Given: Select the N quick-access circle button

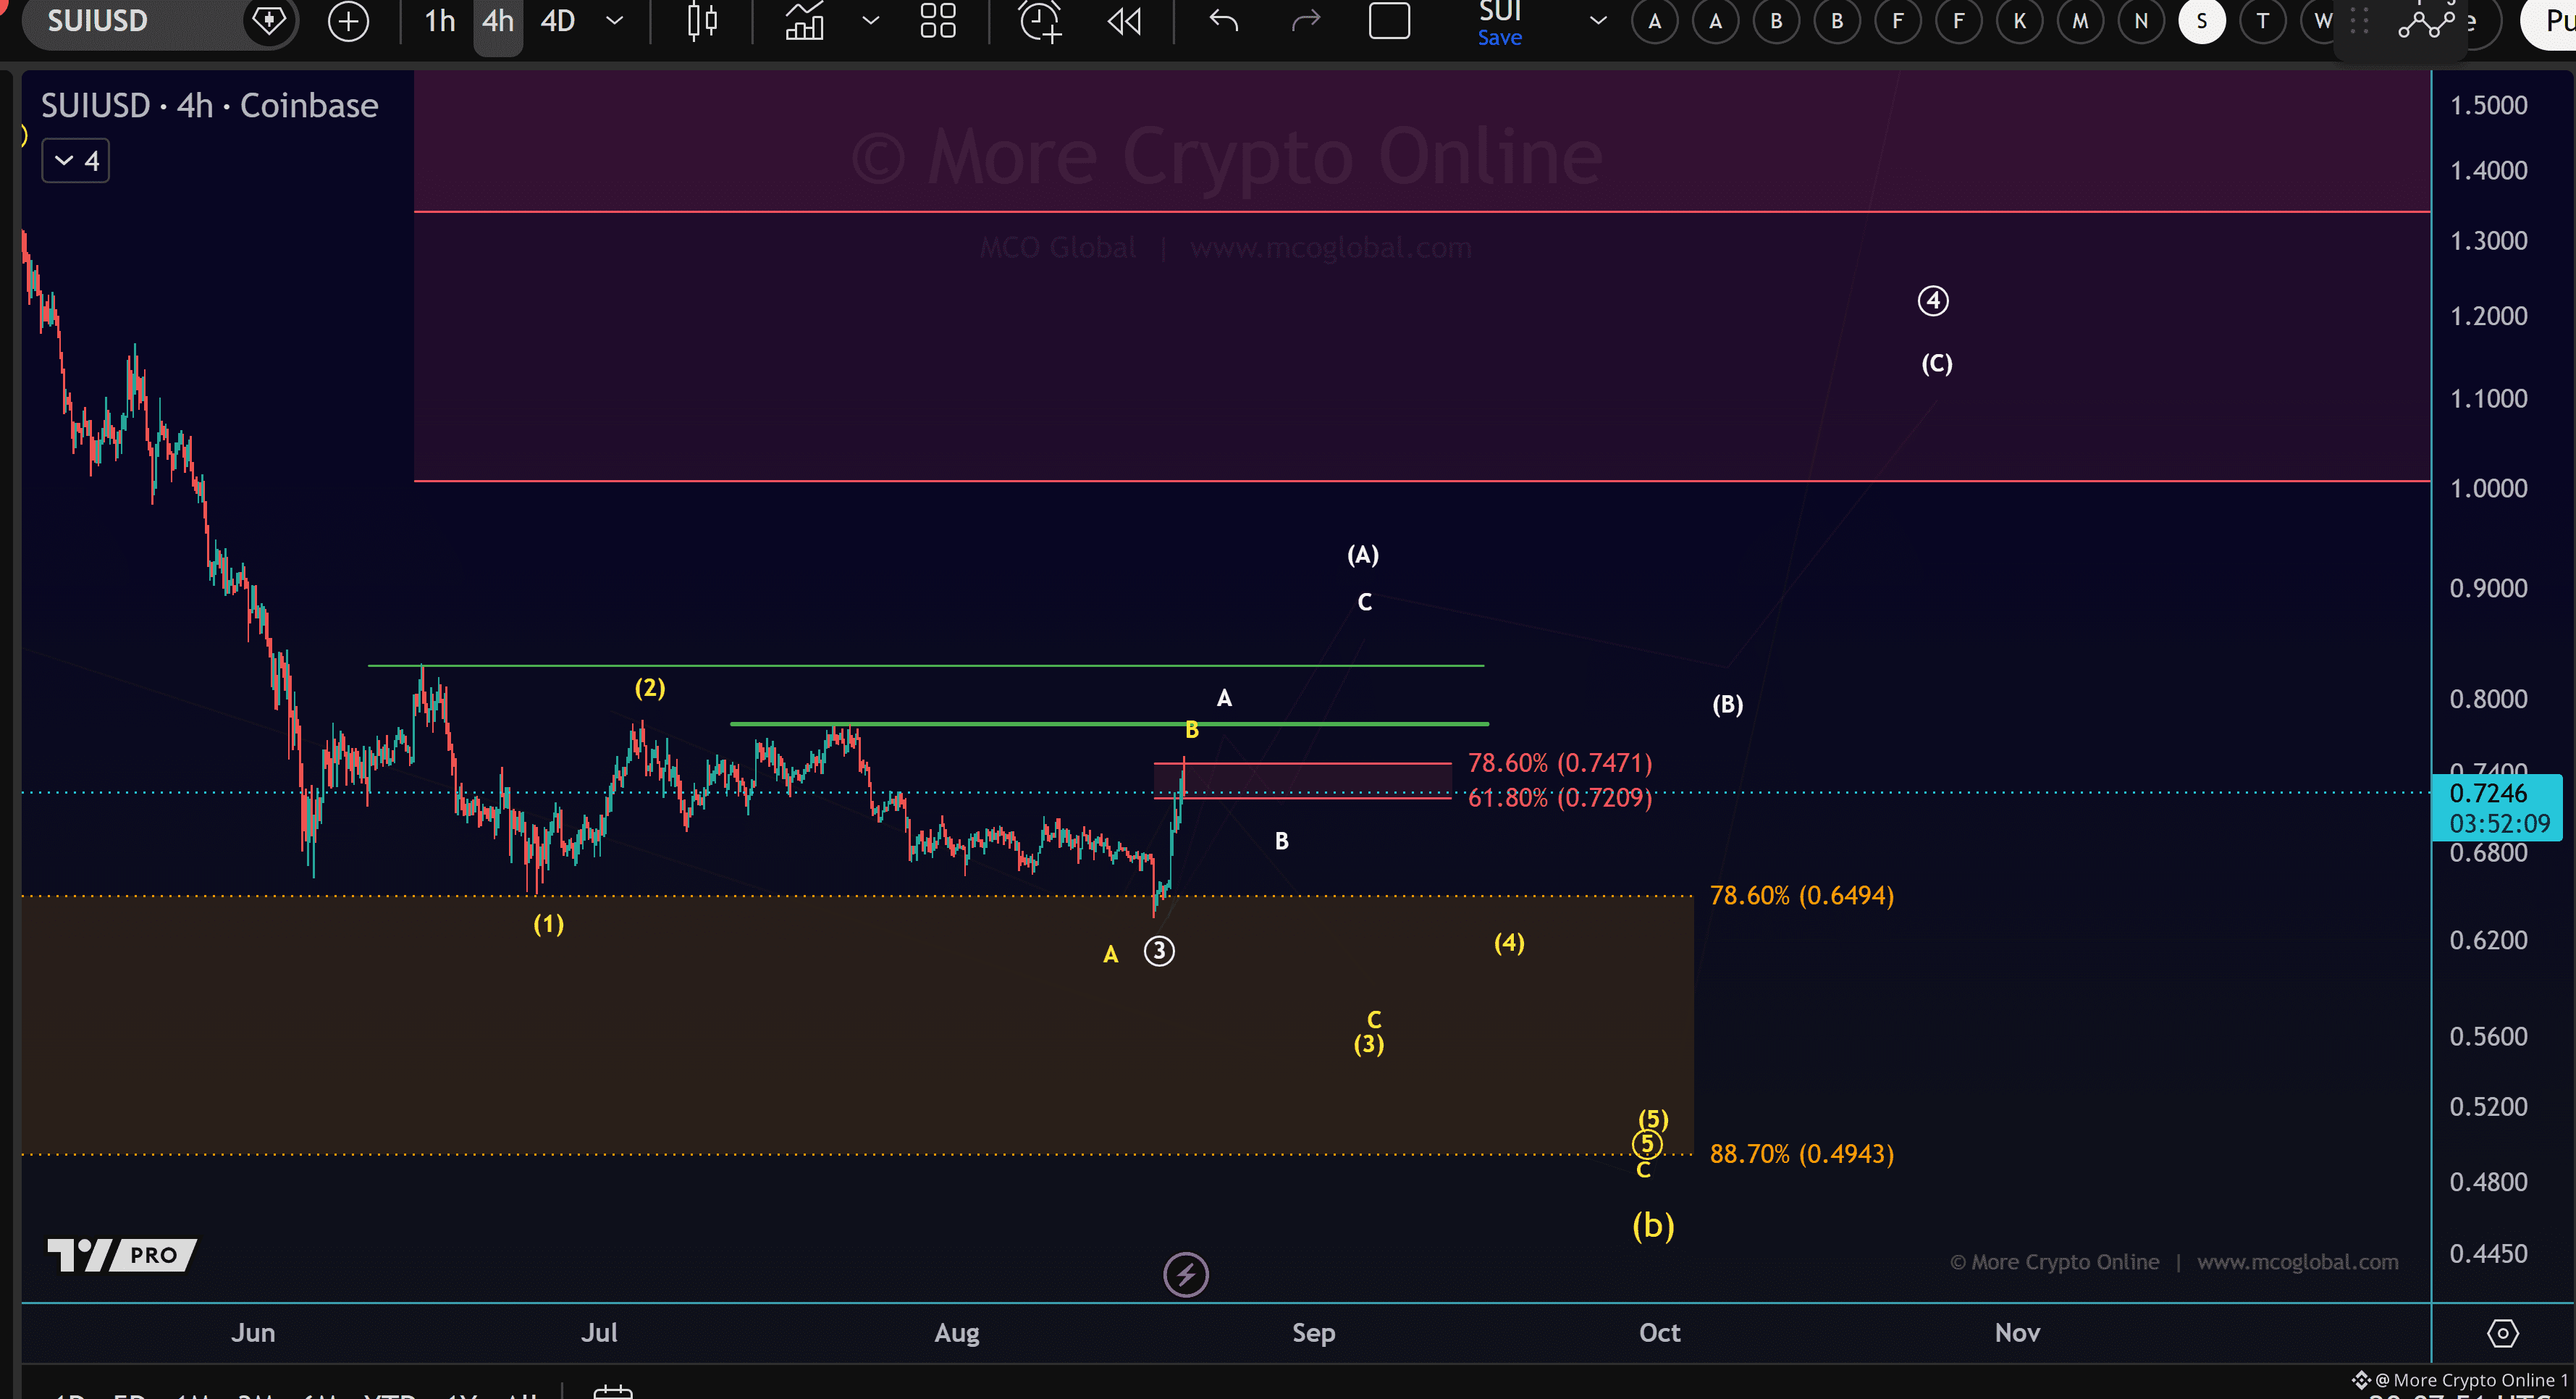Looking at the screenshot, I should point(2141,21).
